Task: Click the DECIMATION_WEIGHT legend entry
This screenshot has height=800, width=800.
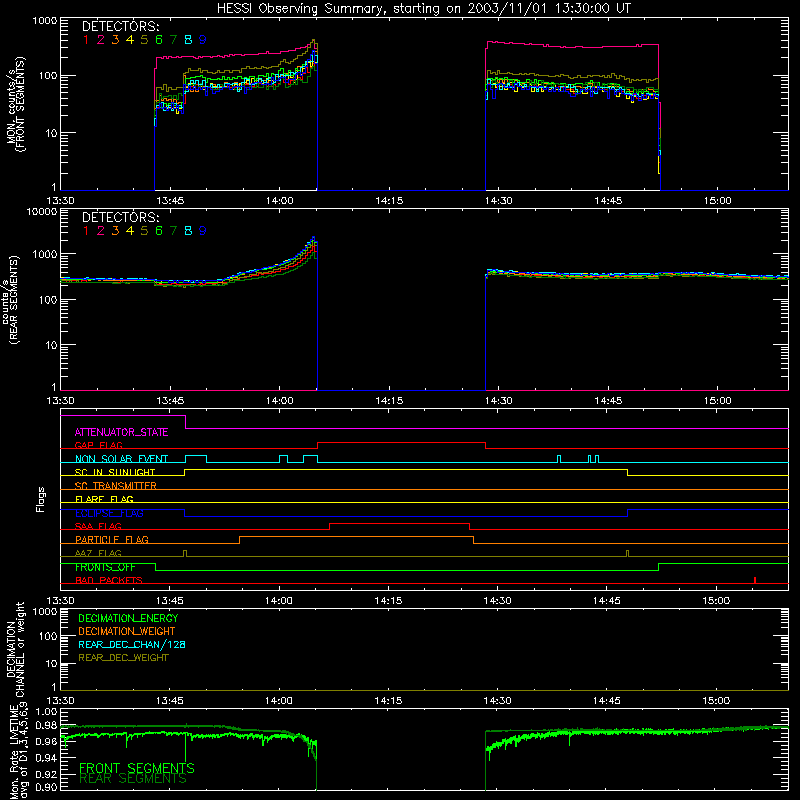Action: pos(127,632)
